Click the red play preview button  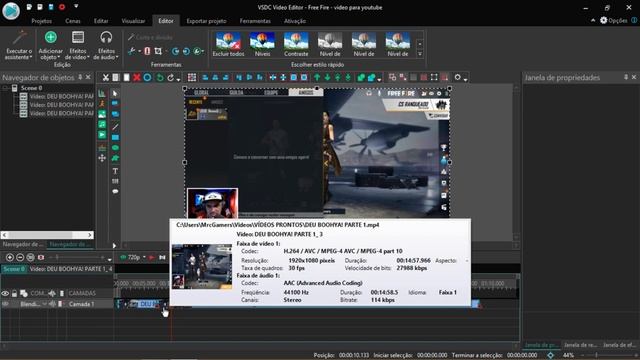point(152,258)
